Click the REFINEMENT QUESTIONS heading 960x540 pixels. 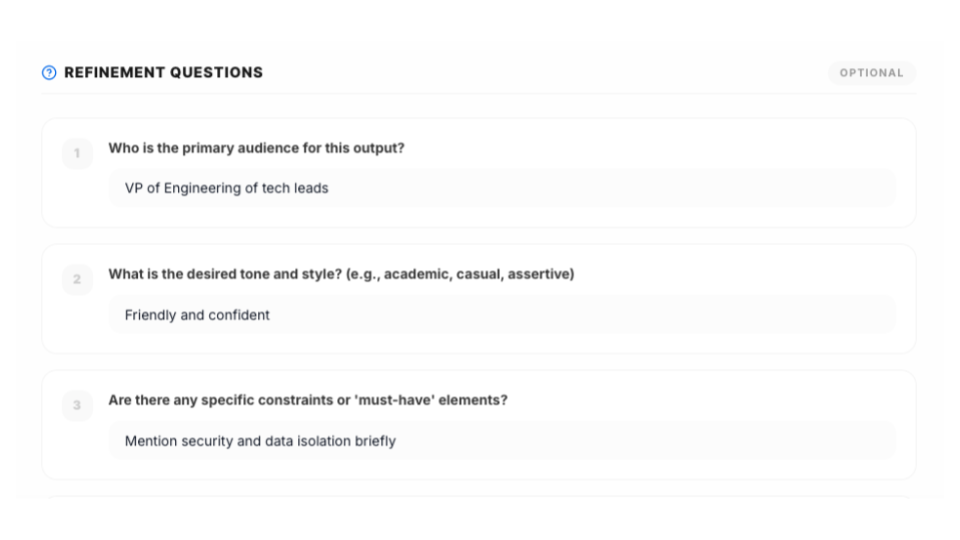pyautogui.click(x=163, y=73)
